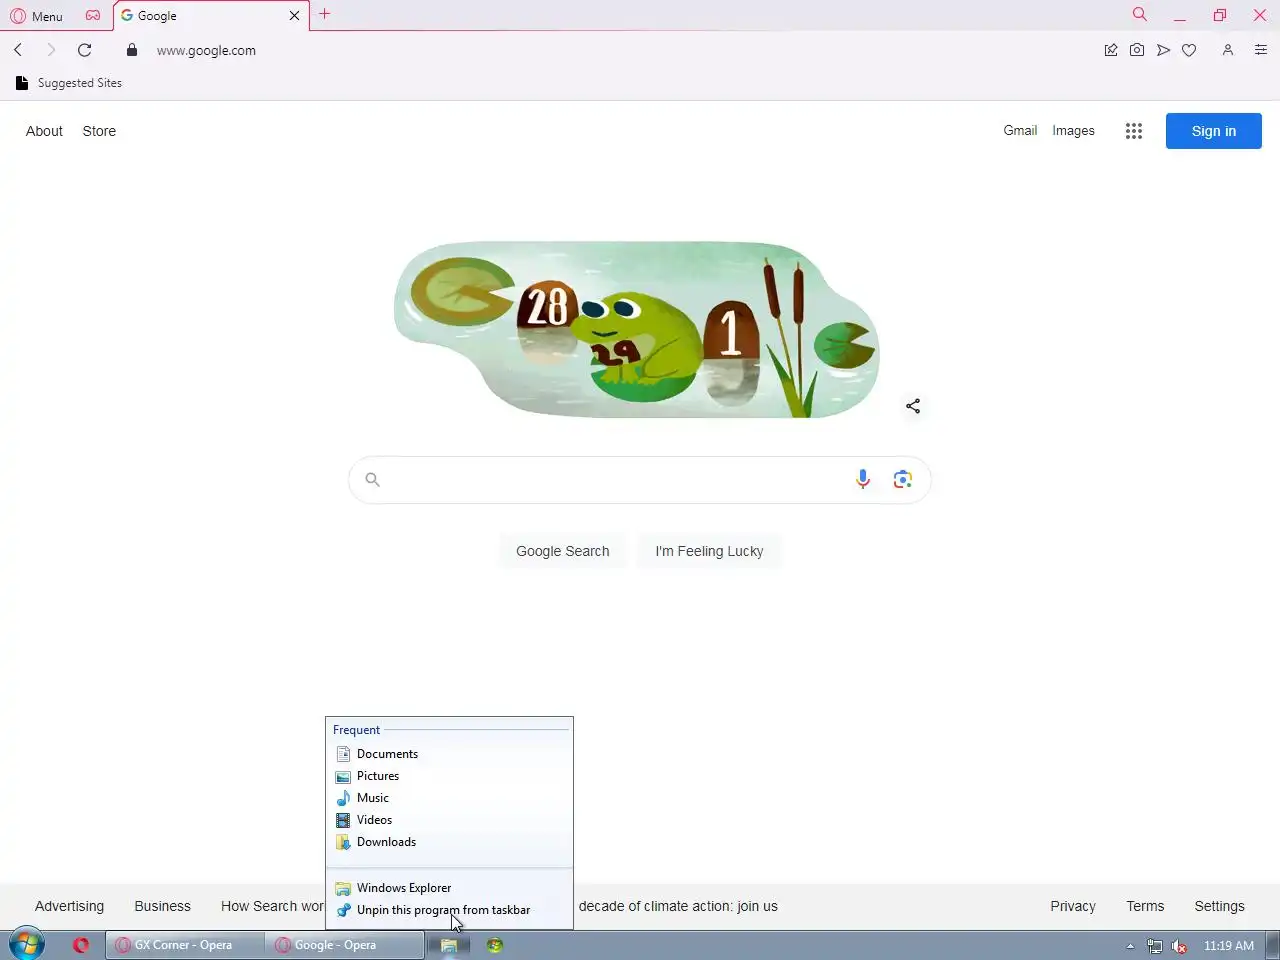Screen dimensions: 1280x960
Task: Launch Windows Explorer from jump list
Action: point(449,888)
